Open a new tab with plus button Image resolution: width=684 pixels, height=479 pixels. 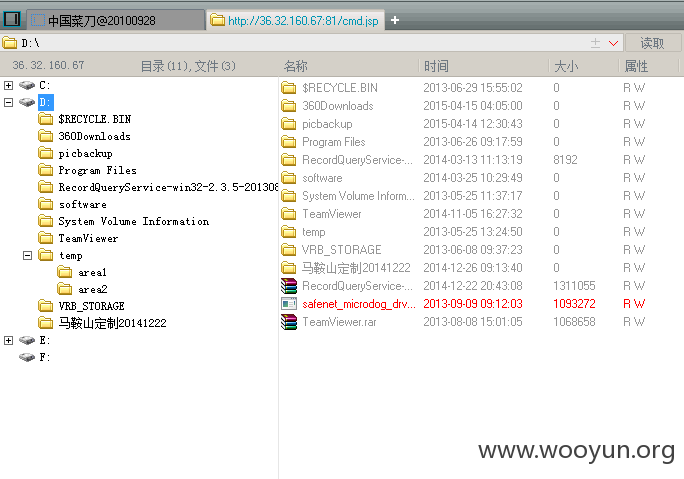tap(395, 20)
